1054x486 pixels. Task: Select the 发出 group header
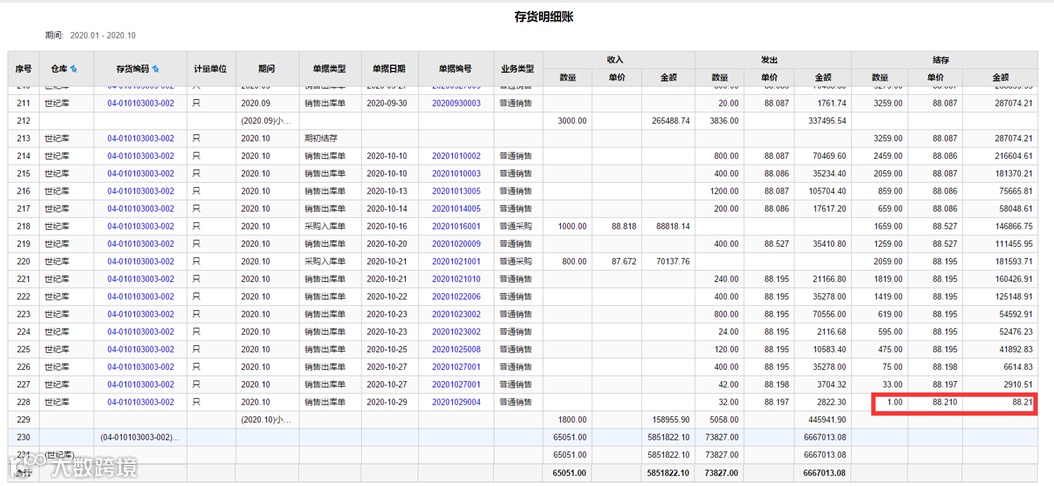point(773,60)
